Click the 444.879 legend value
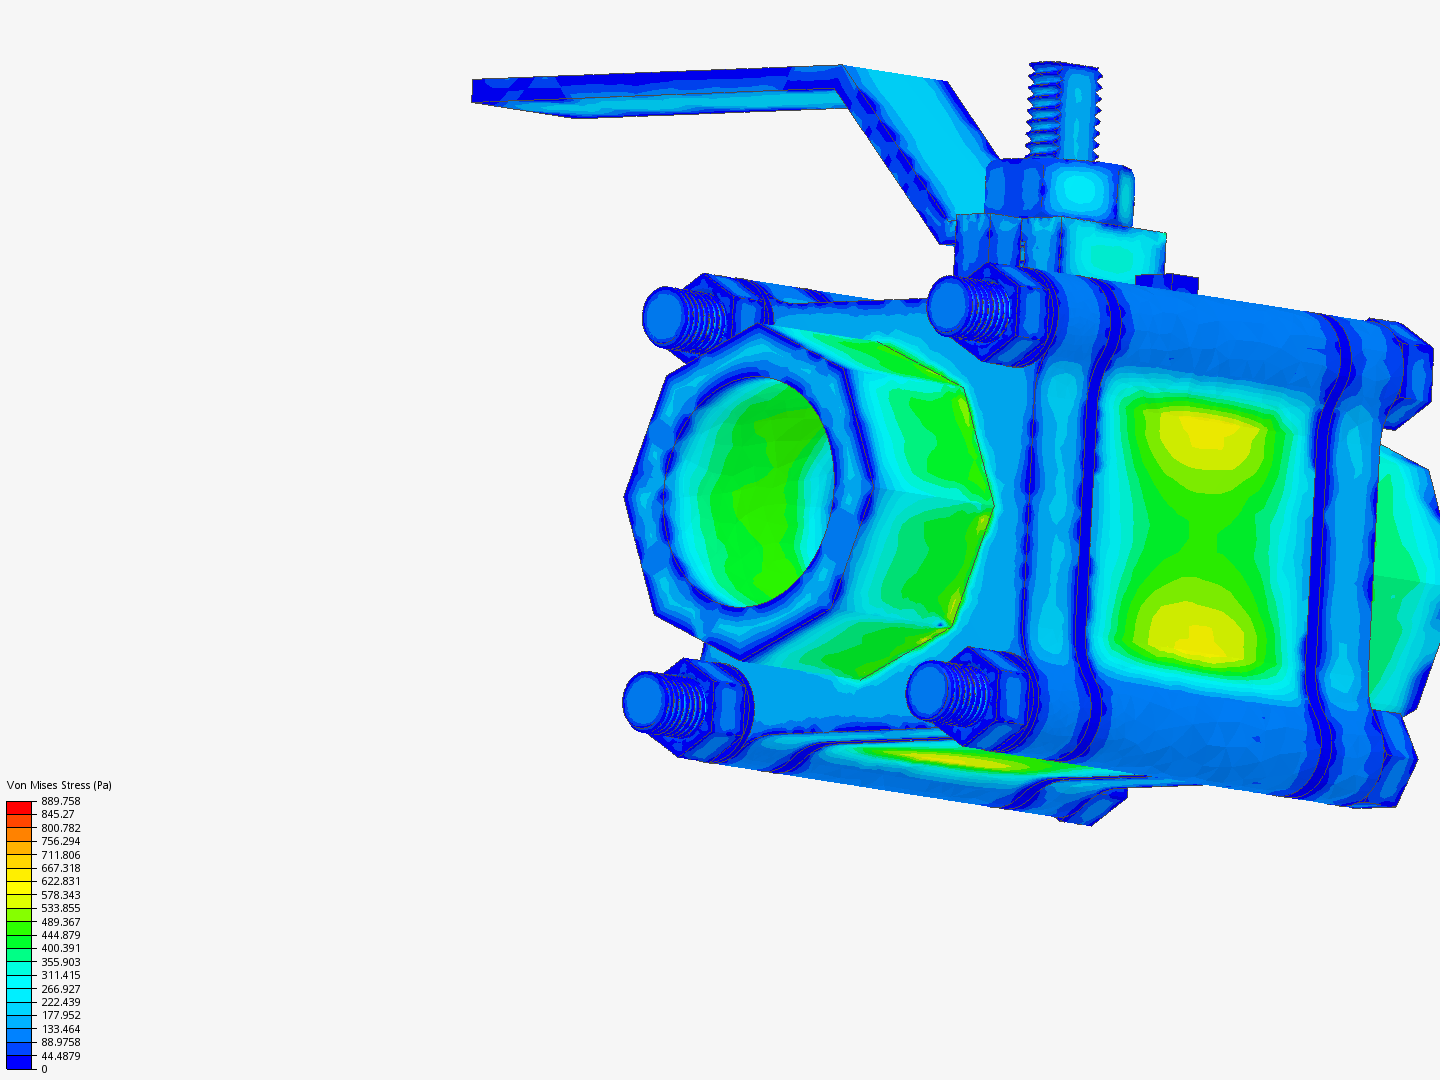Viewport: 1440px width, 1080px height. click(x=61, y=935)
